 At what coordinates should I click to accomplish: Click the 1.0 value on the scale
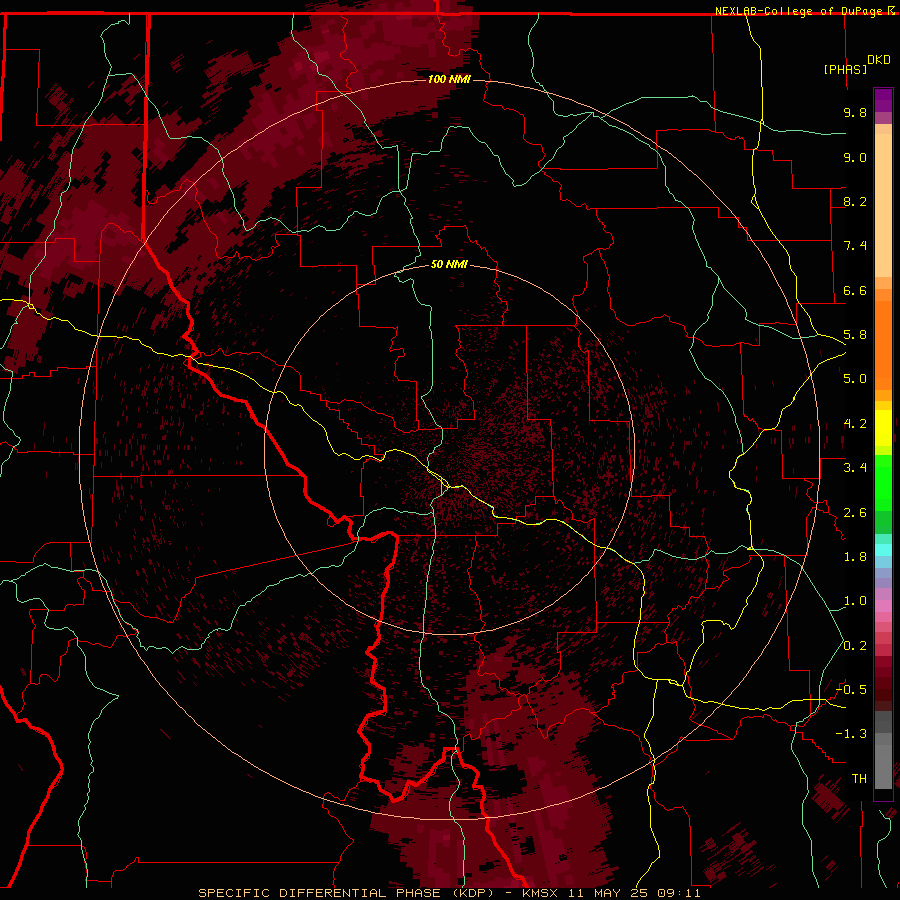pos(855,601)
